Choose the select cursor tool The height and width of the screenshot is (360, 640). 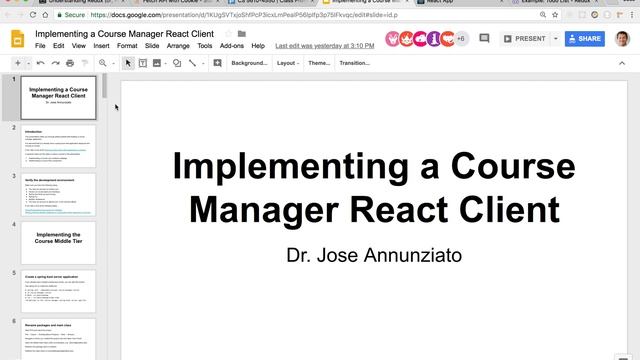pyautogui.click(x=128, y=63)
